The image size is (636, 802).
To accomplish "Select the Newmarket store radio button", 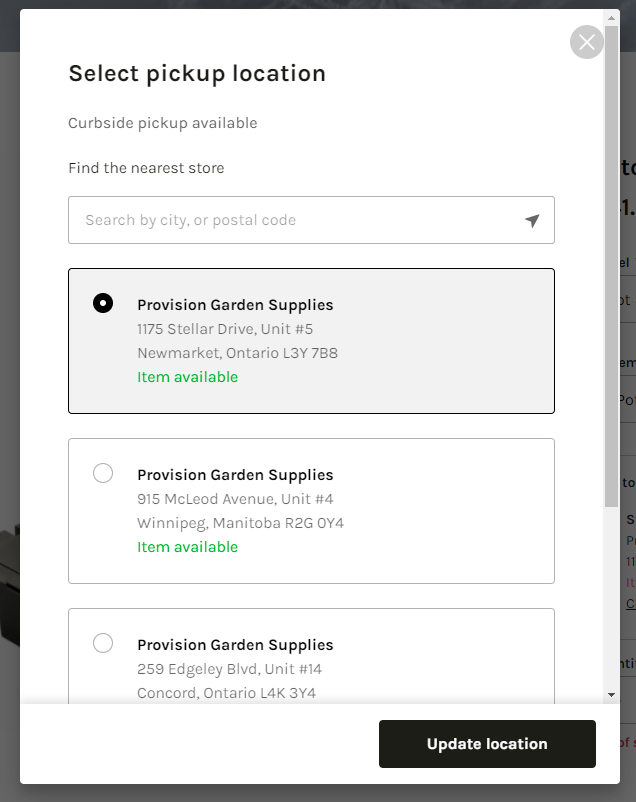I will 103,303.
